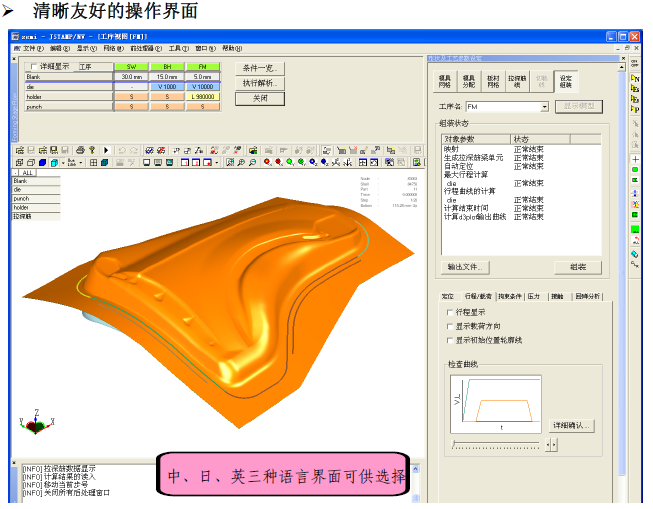Click the 条件一览 button
The height and width of the screenshot is (509, 653).
pyautogui.click(x=260, y=68)
